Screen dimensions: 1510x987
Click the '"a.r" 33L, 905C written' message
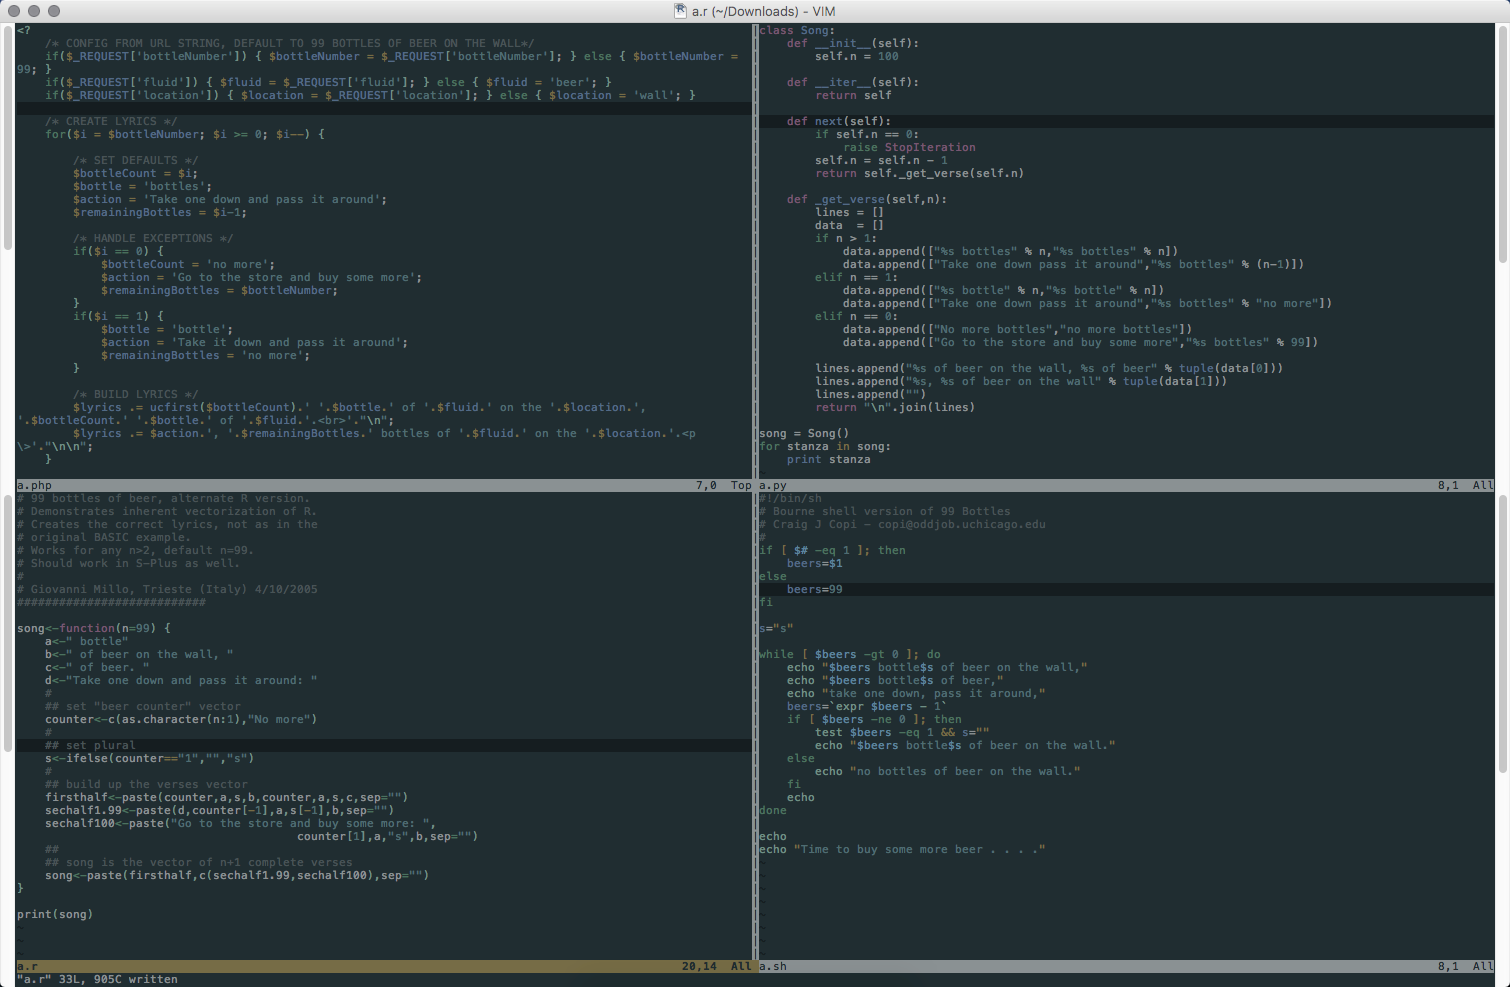97,979
